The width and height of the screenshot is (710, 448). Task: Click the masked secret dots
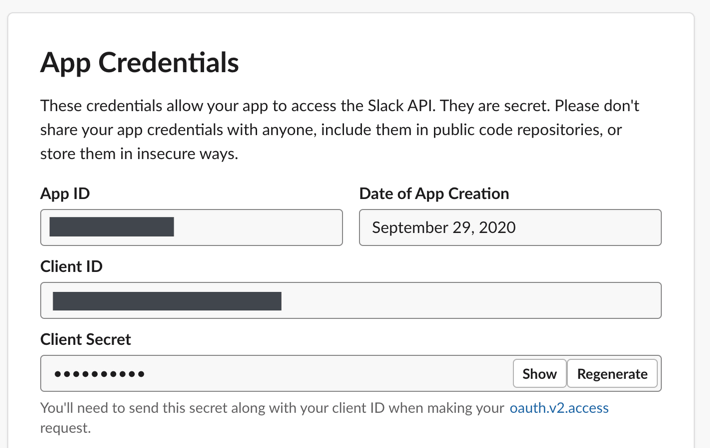(x=99, y=374)
